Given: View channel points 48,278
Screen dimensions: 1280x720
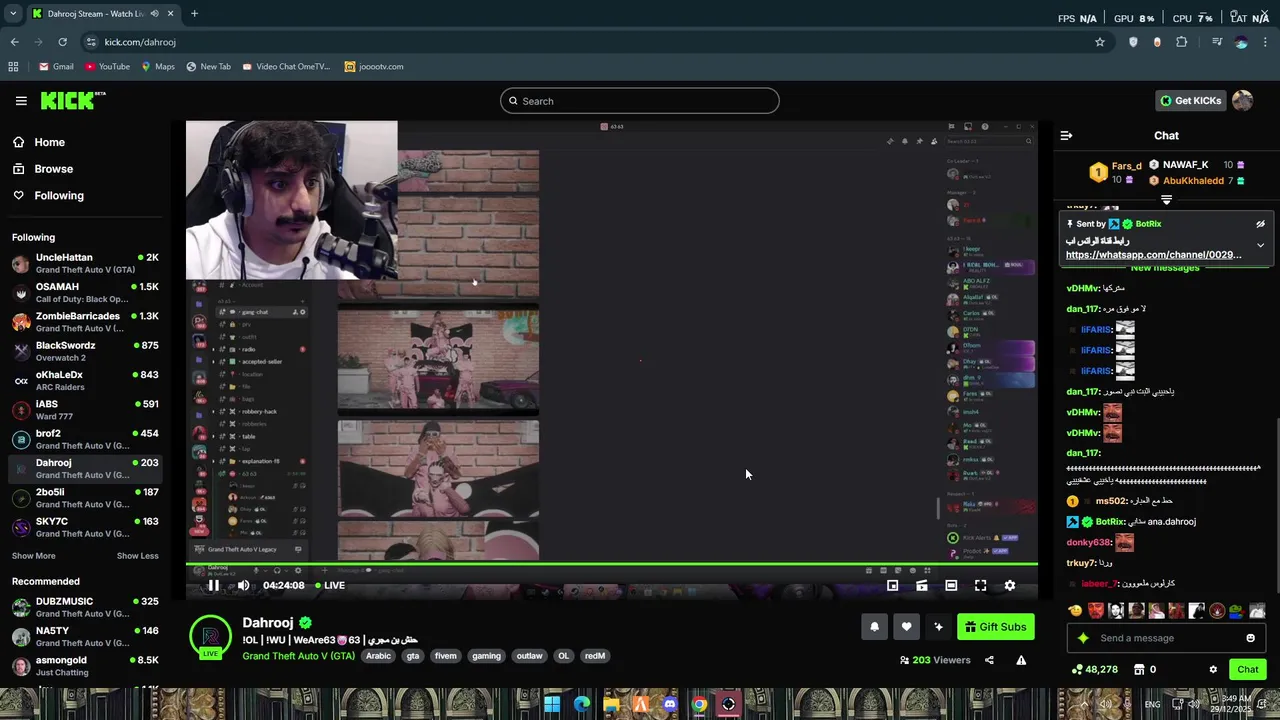Looking at the screenshot, I should click(1094, 669).
